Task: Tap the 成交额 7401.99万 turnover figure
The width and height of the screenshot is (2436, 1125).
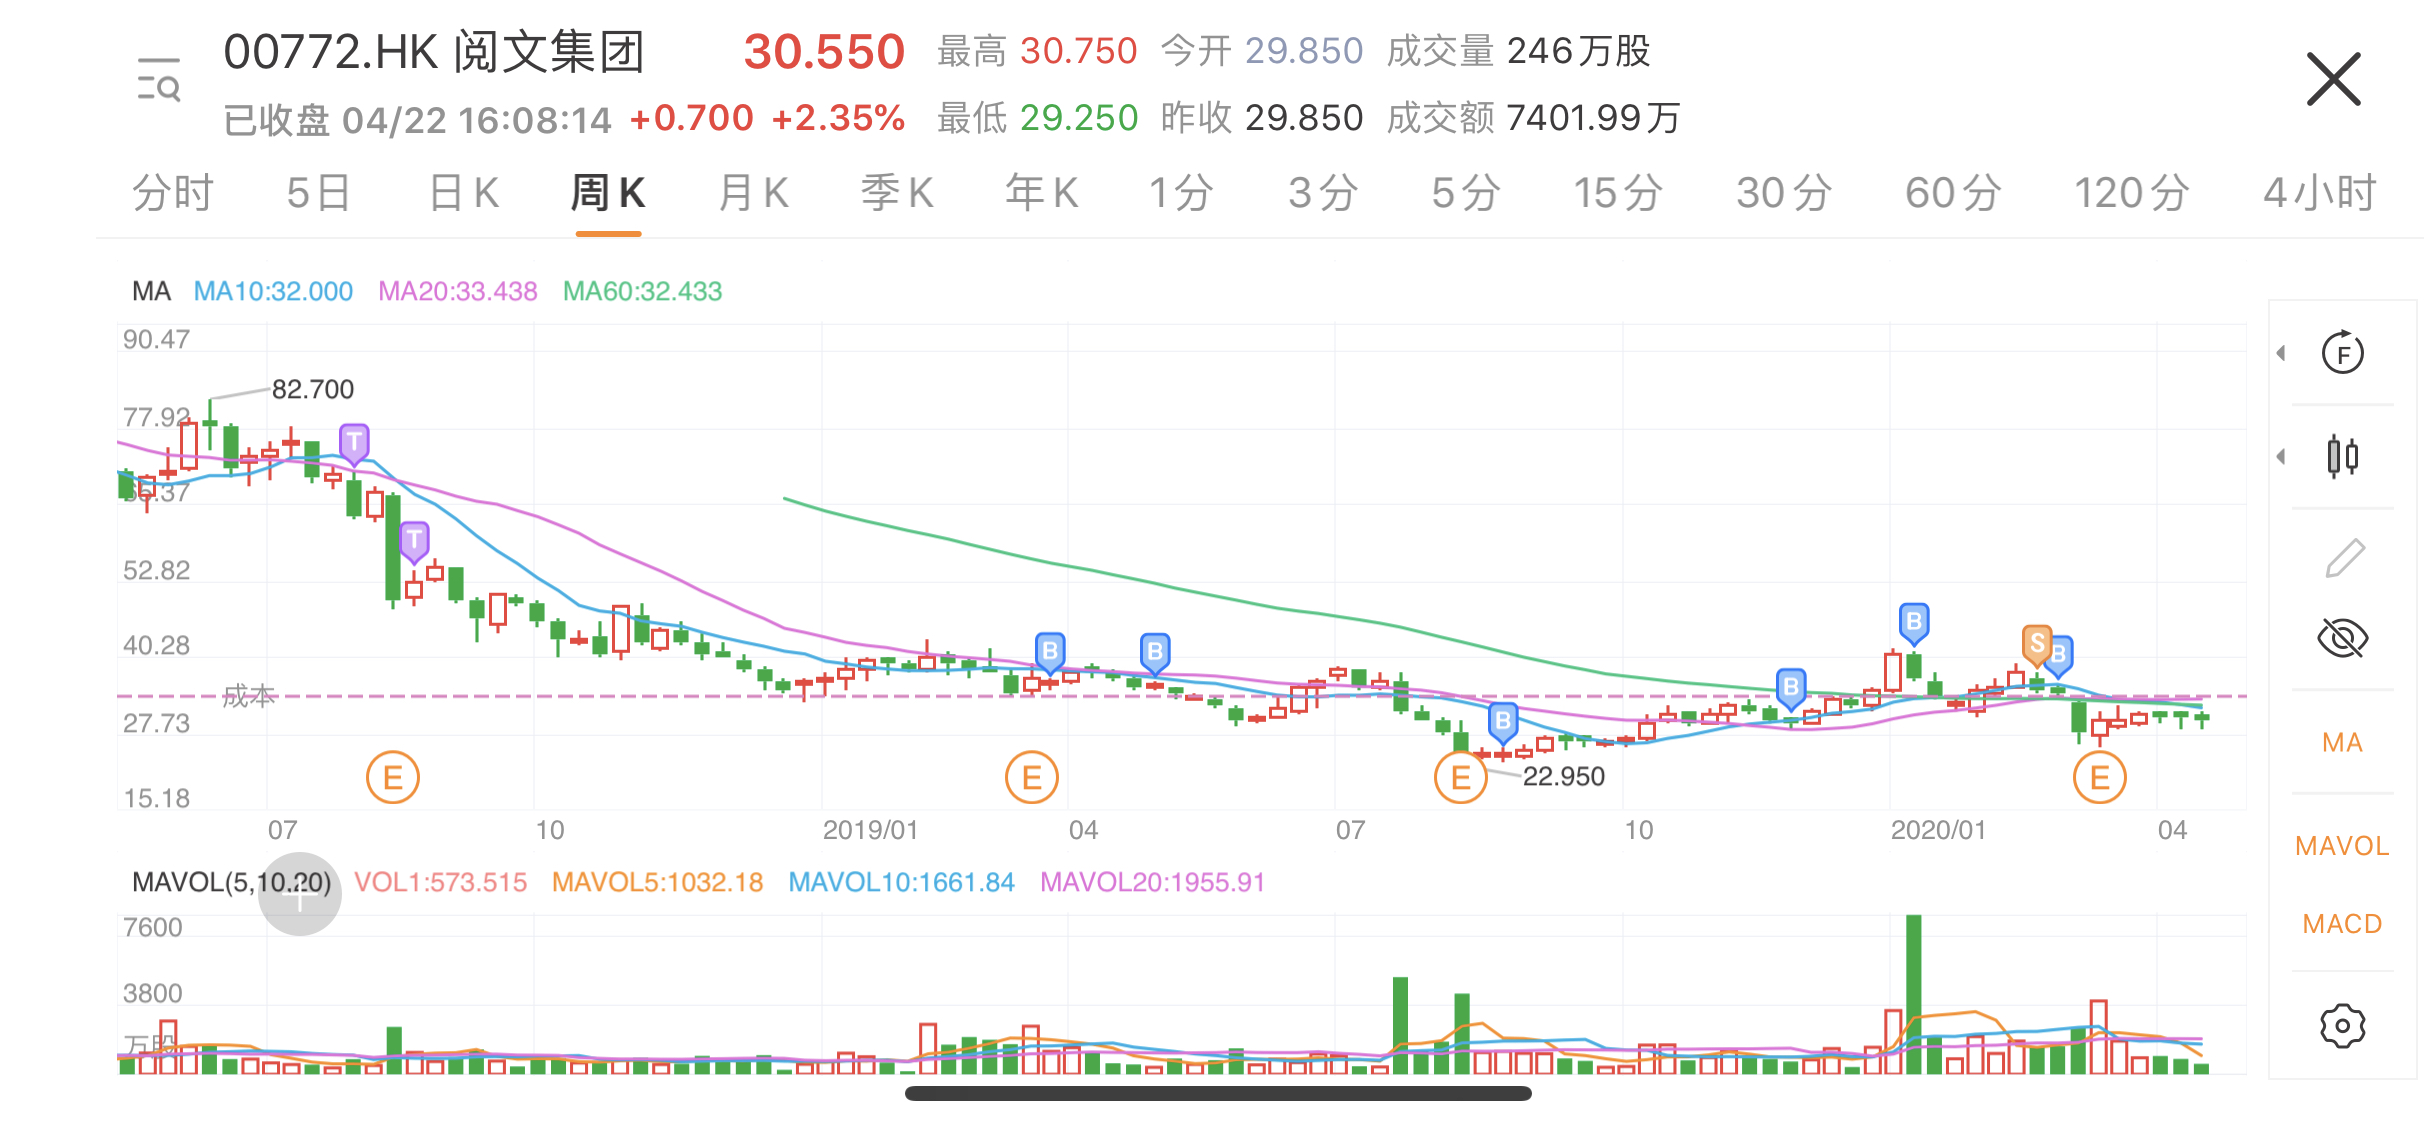Action: point(1534,118)
